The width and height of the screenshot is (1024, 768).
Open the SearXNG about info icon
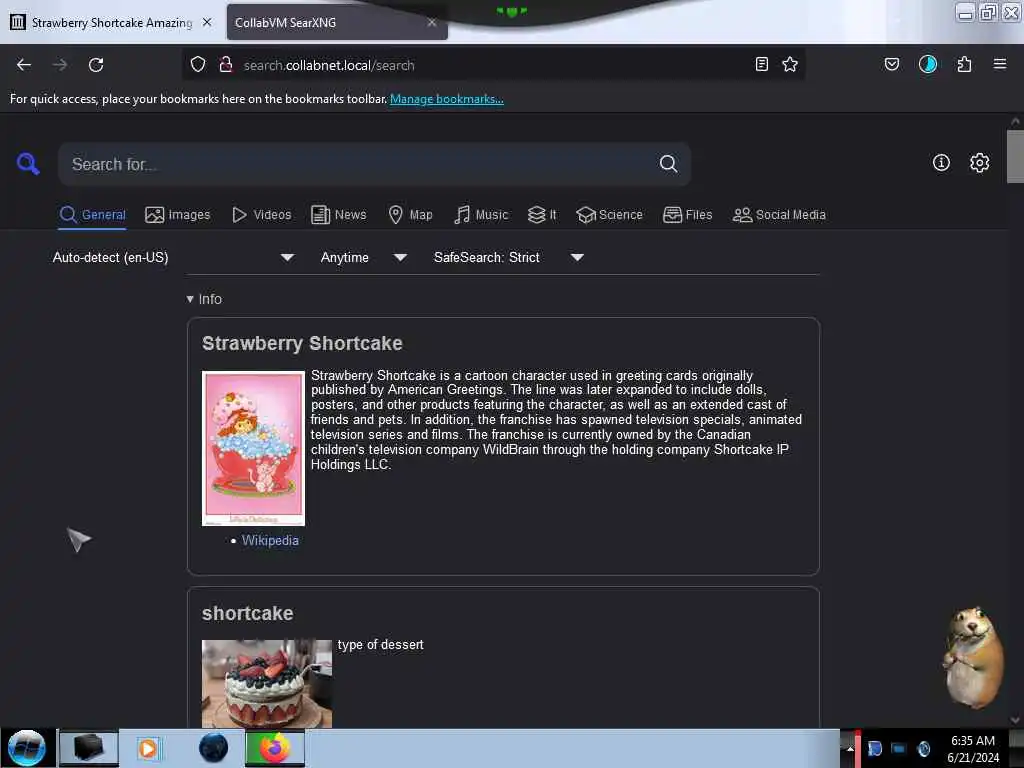[x=941, y=163]
